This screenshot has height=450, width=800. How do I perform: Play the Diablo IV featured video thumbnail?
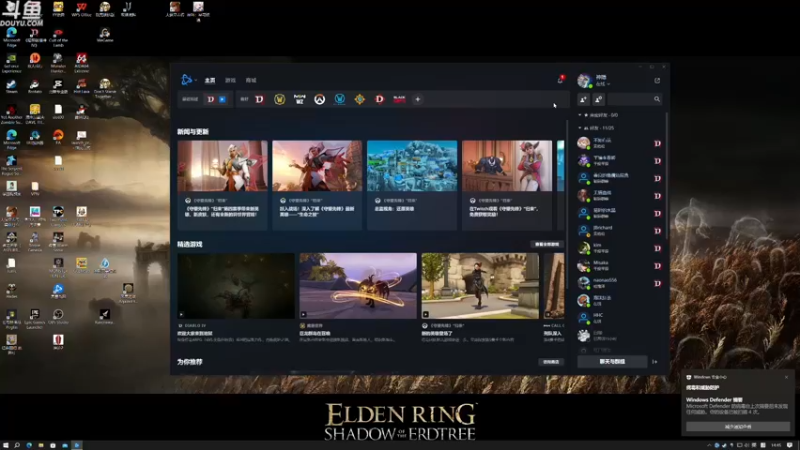(236, 286)
